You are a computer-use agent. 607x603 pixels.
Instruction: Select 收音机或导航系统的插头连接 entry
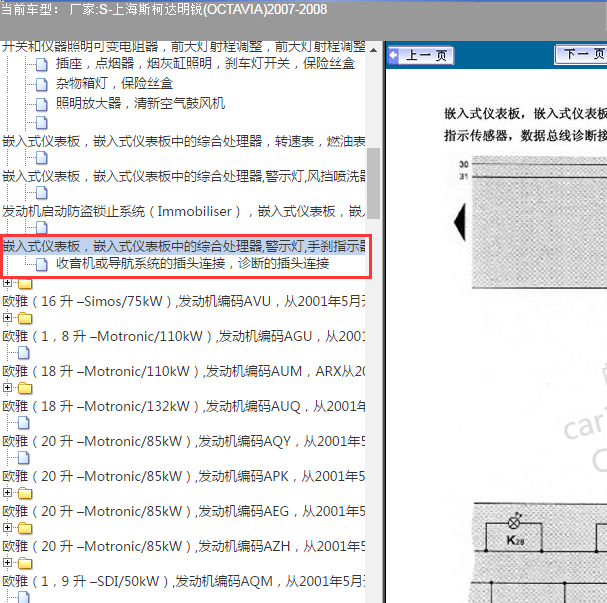point(192,263)
